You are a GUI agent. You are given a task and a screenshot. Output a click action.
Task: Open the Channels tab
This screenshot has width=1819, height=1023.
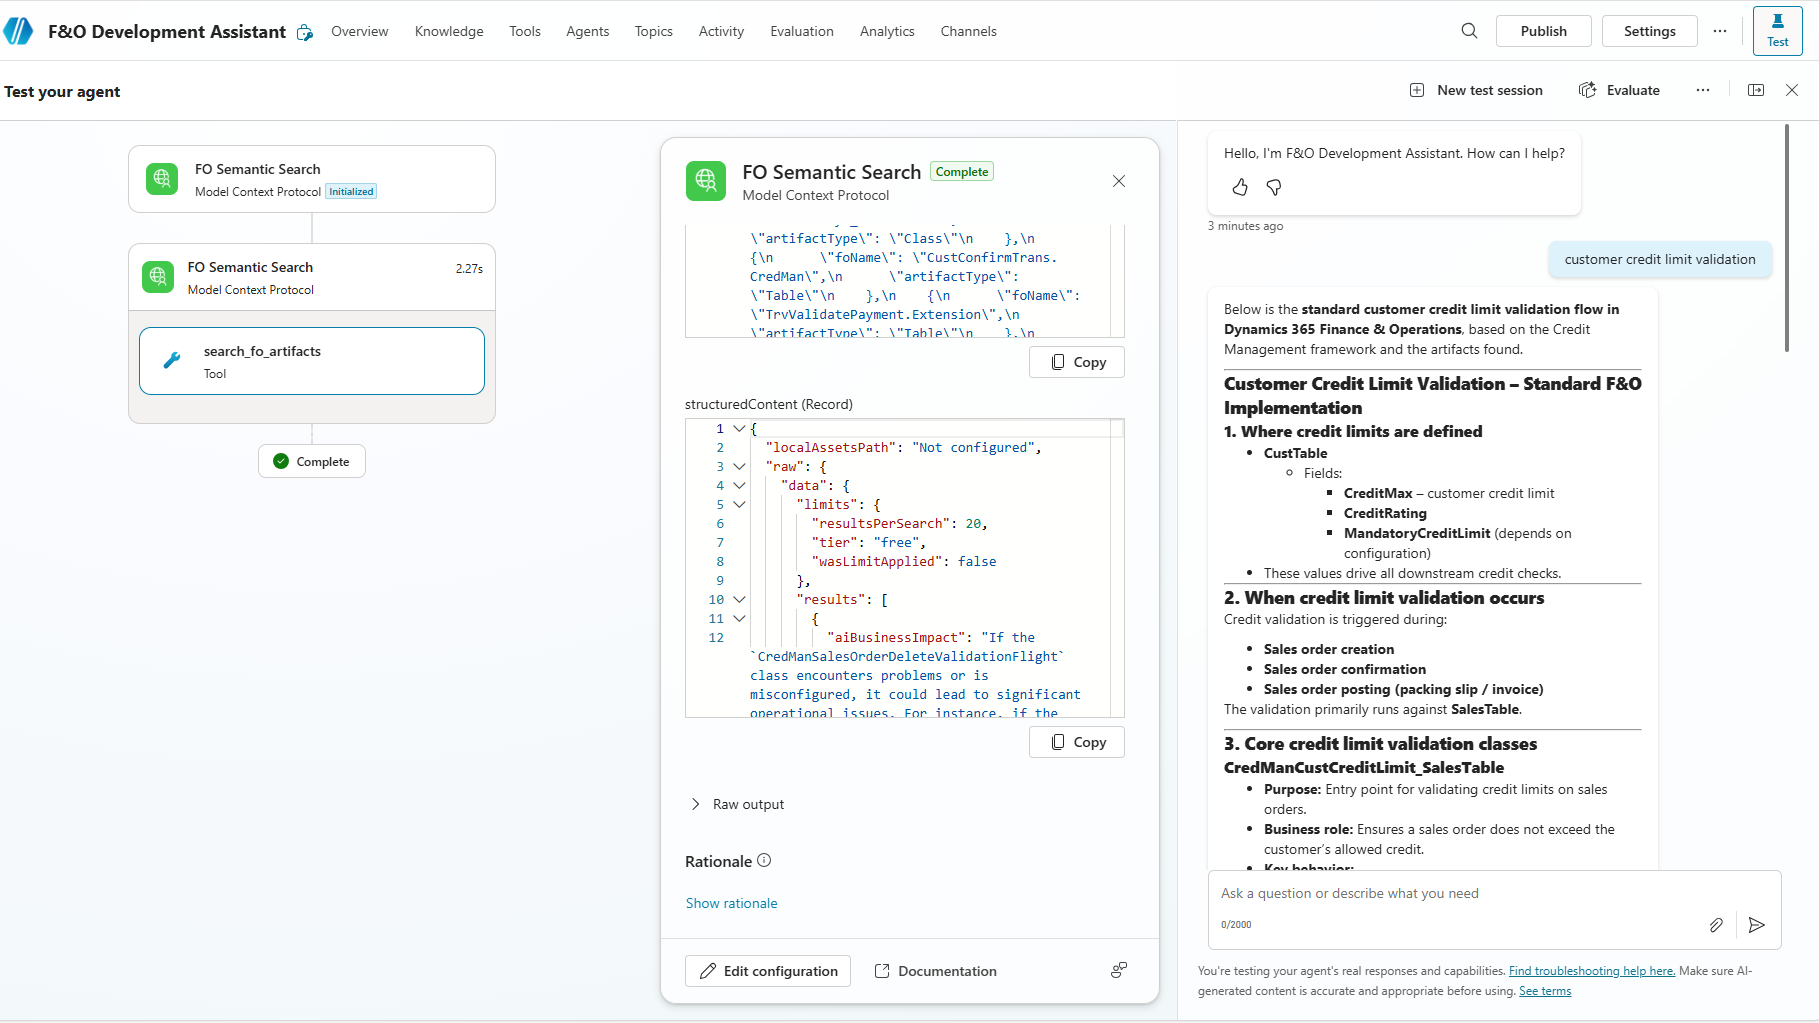click(x=969, y=31)
